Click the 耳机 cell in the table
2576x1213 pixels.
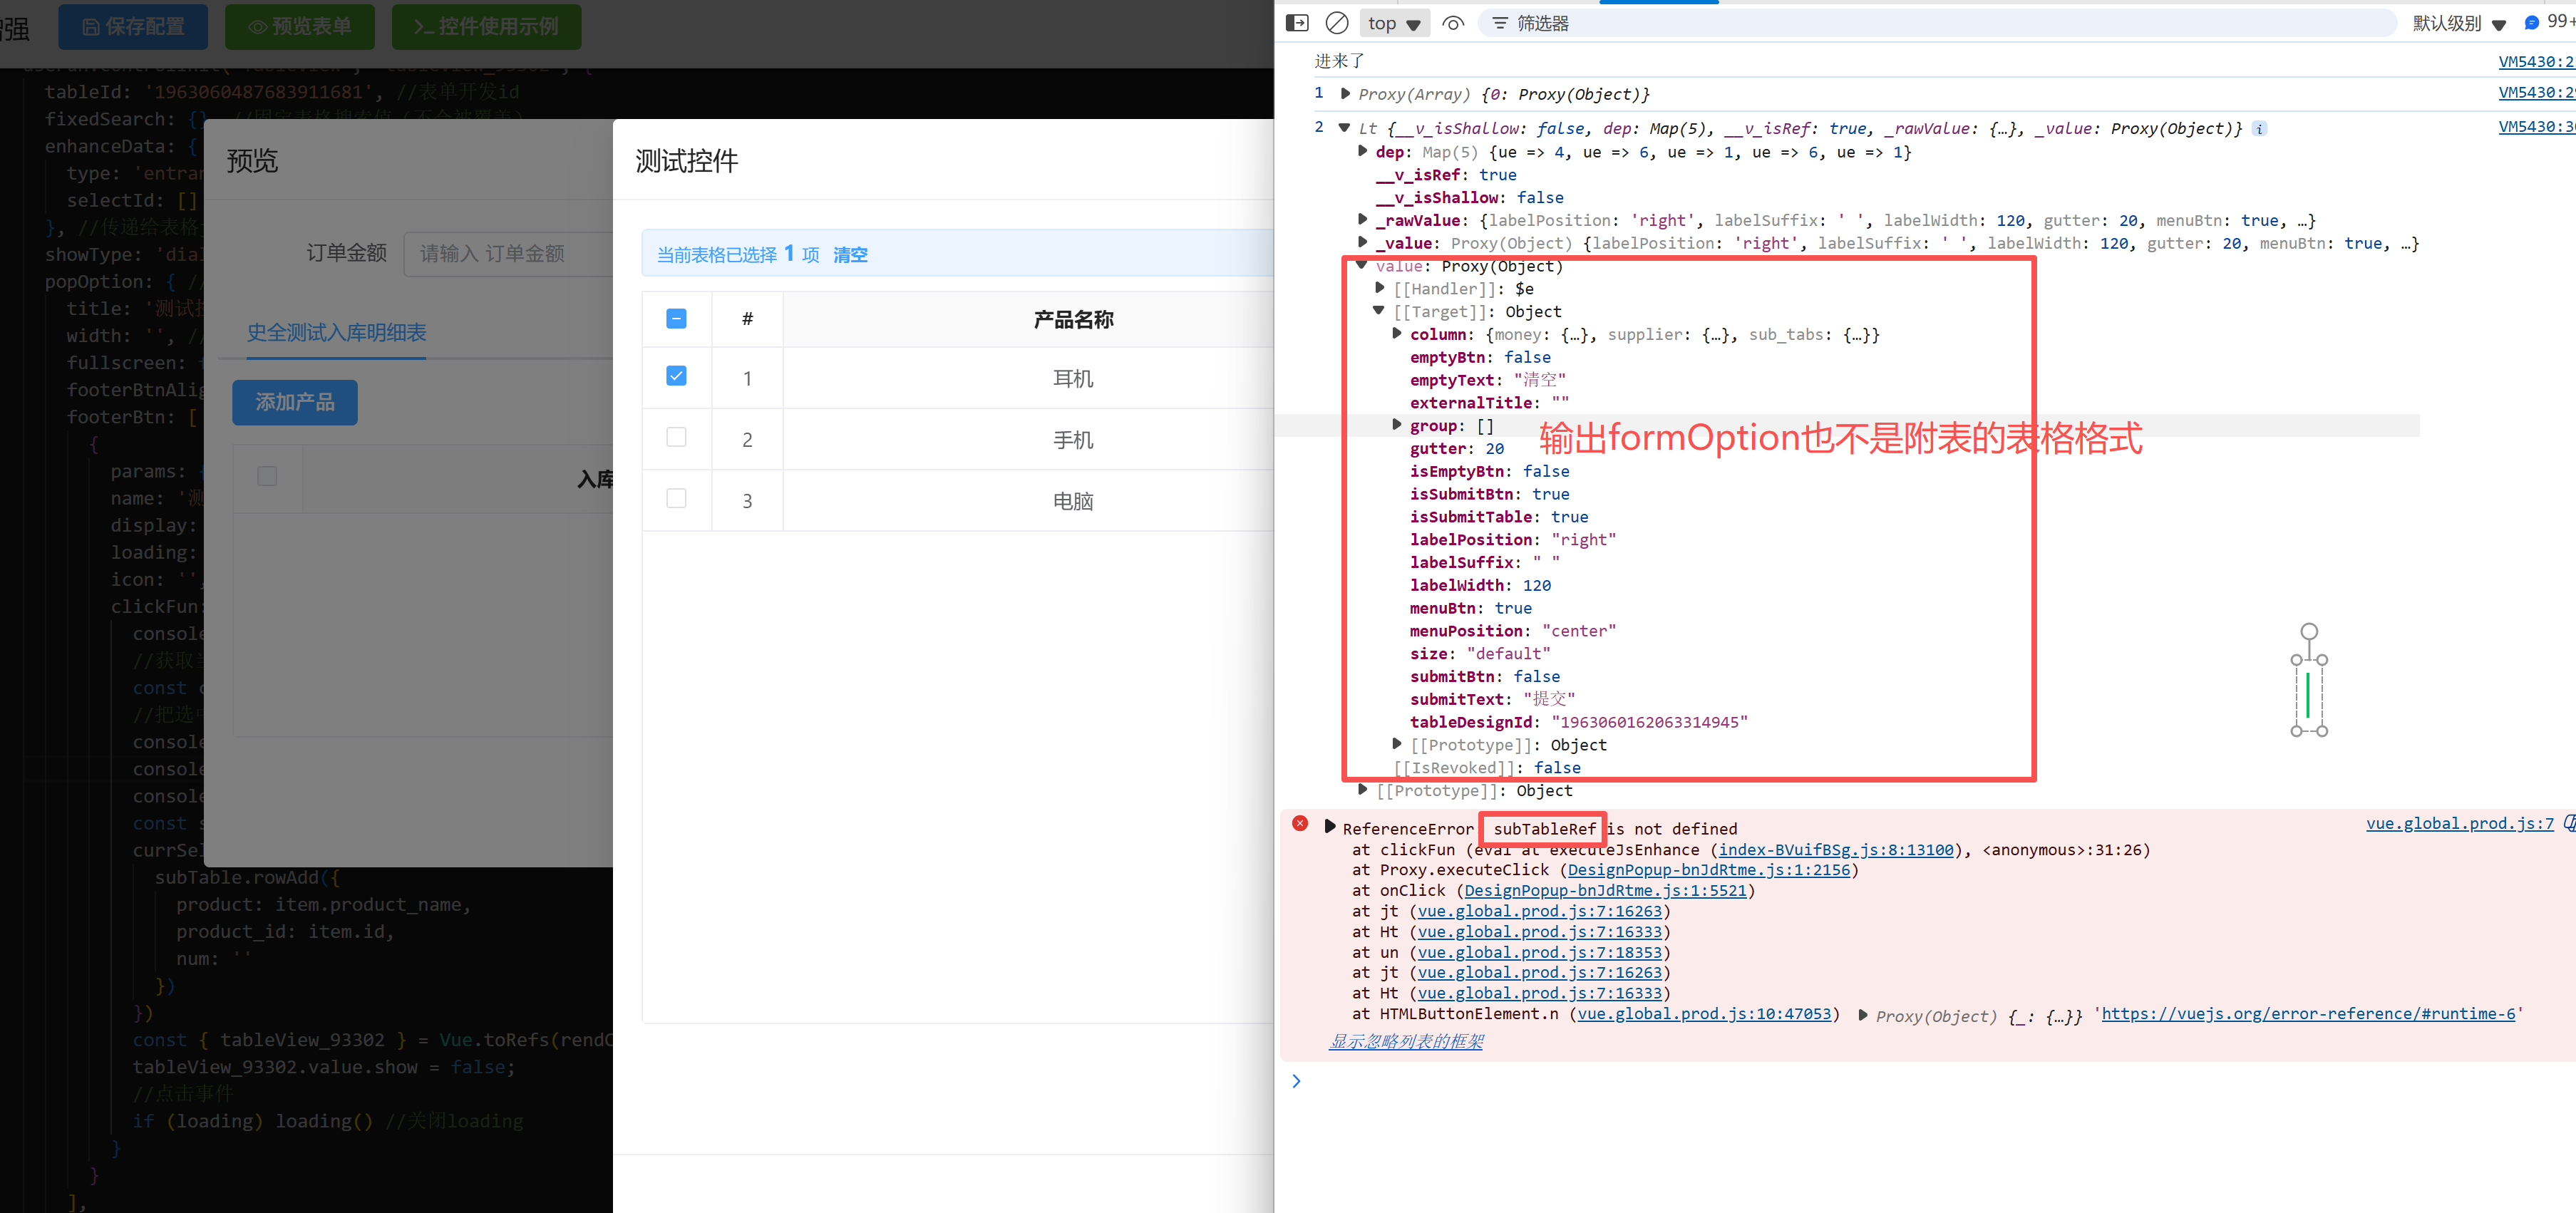[x=1073, y=378]
